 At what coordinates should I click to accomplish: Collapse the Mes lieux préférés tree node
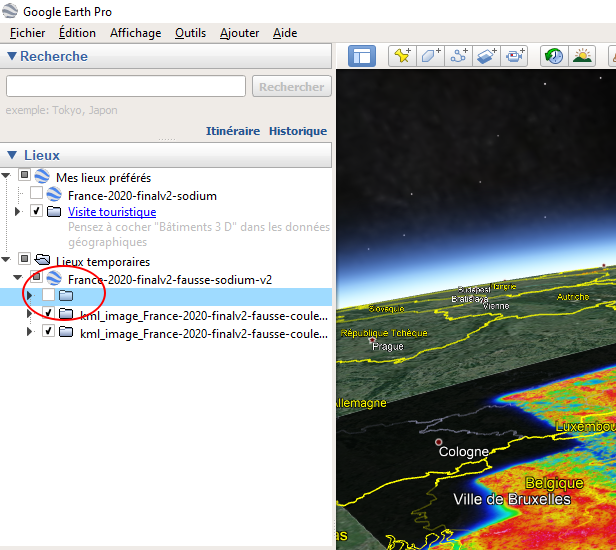point(6,176)
